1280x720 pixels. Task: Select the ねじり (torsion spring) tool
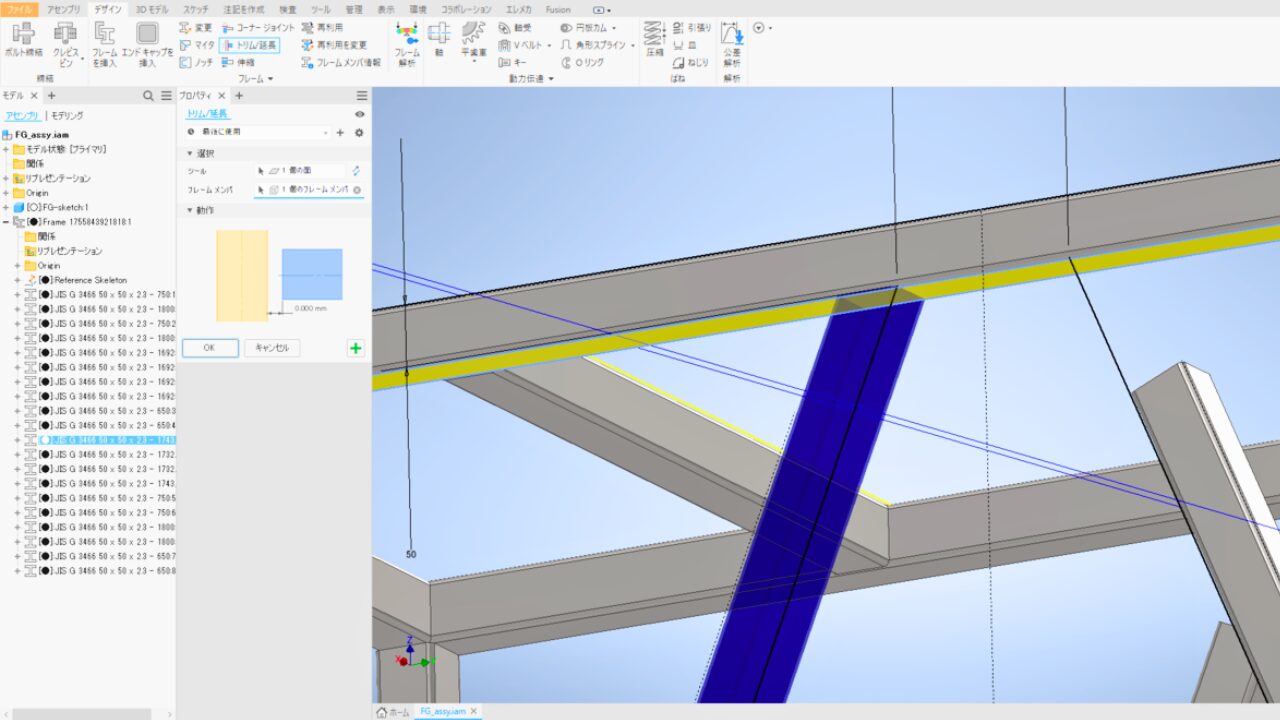pyautogui.click(x=691, y=62)
